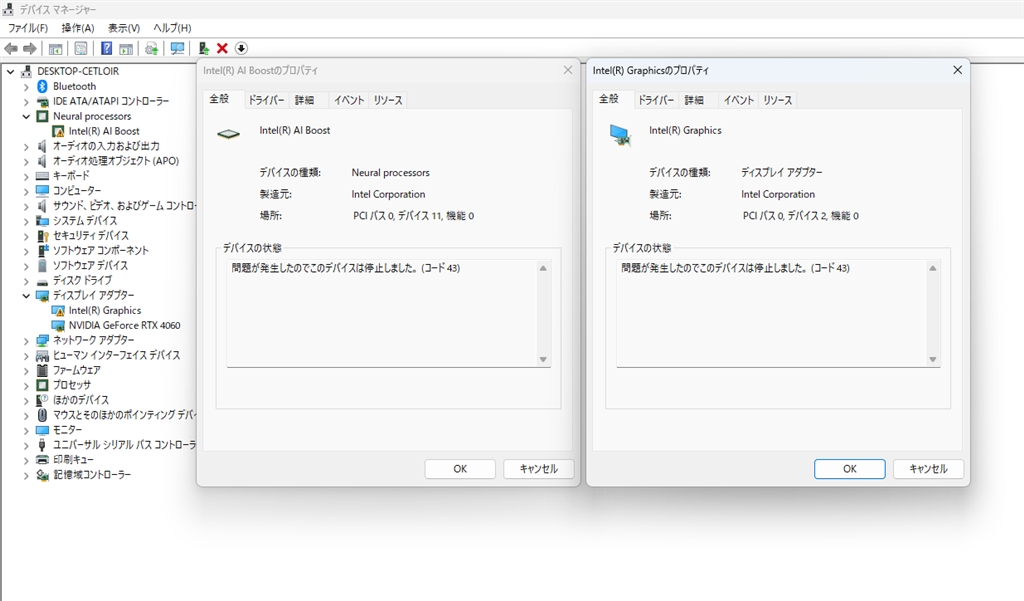Scan for hardware changes via monitor icon
This screenshot has height=601, width=1024.
click(x=177, y=48)
